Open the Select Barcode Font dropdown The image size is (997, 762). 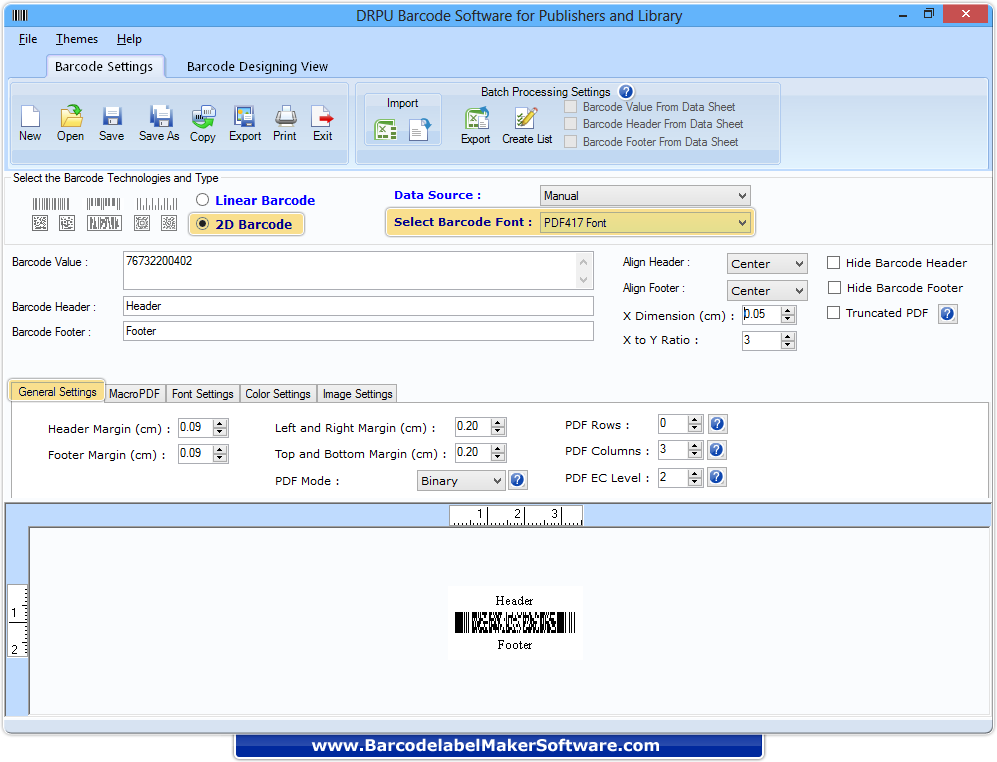pos(645,223)
